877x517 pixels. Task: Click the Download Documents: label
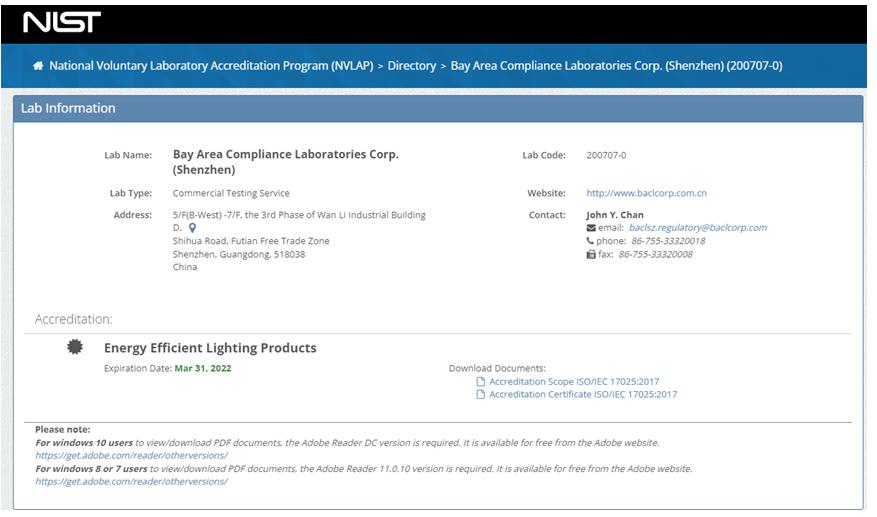(x=497, y=369)
